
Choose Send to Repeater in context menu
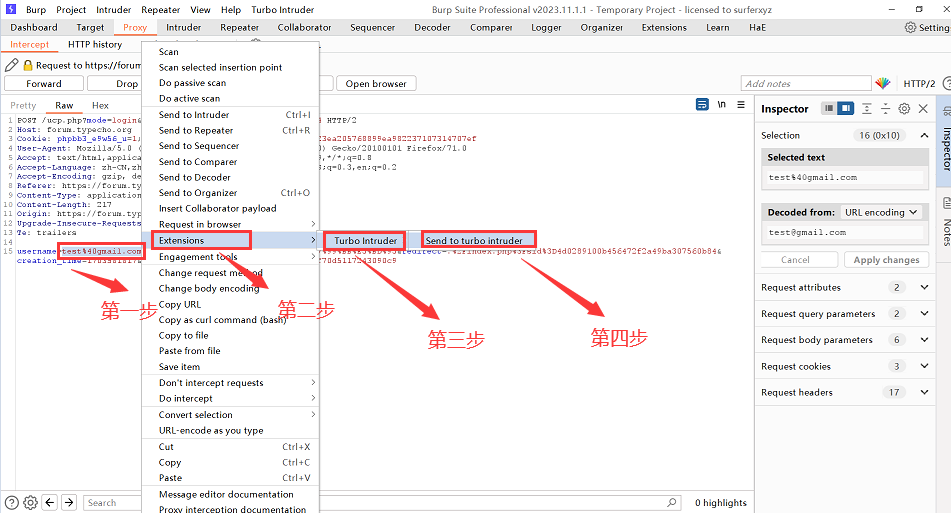(x=230, y=130)
